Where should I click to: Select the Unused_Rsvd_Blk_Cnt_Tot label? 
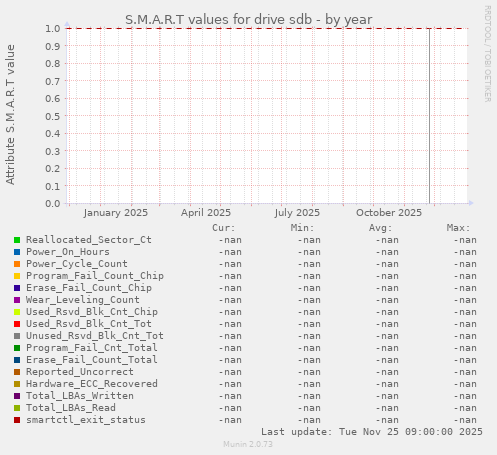click(95, 336)
